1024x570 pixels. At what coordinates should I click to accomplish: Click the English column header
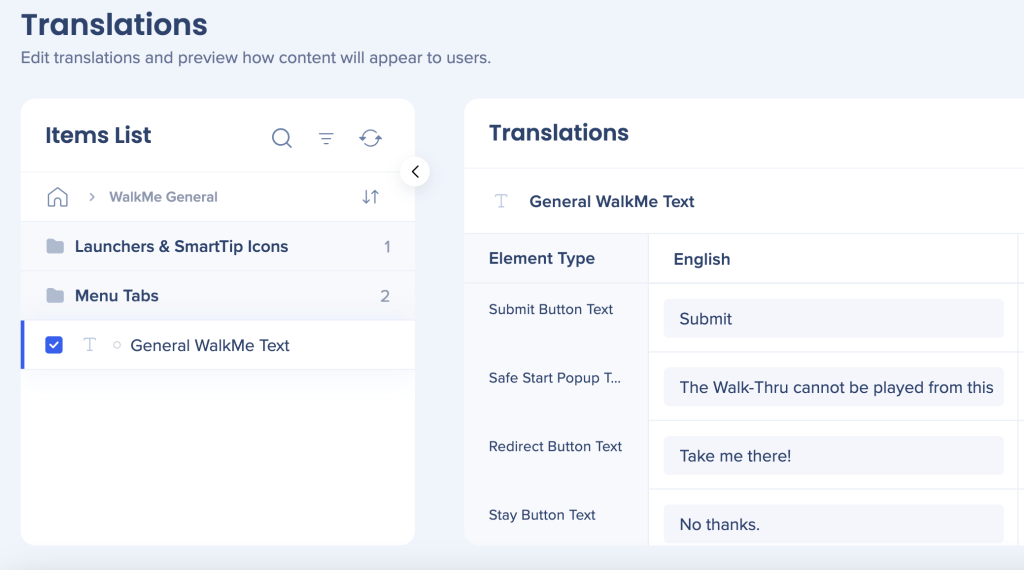702,259
